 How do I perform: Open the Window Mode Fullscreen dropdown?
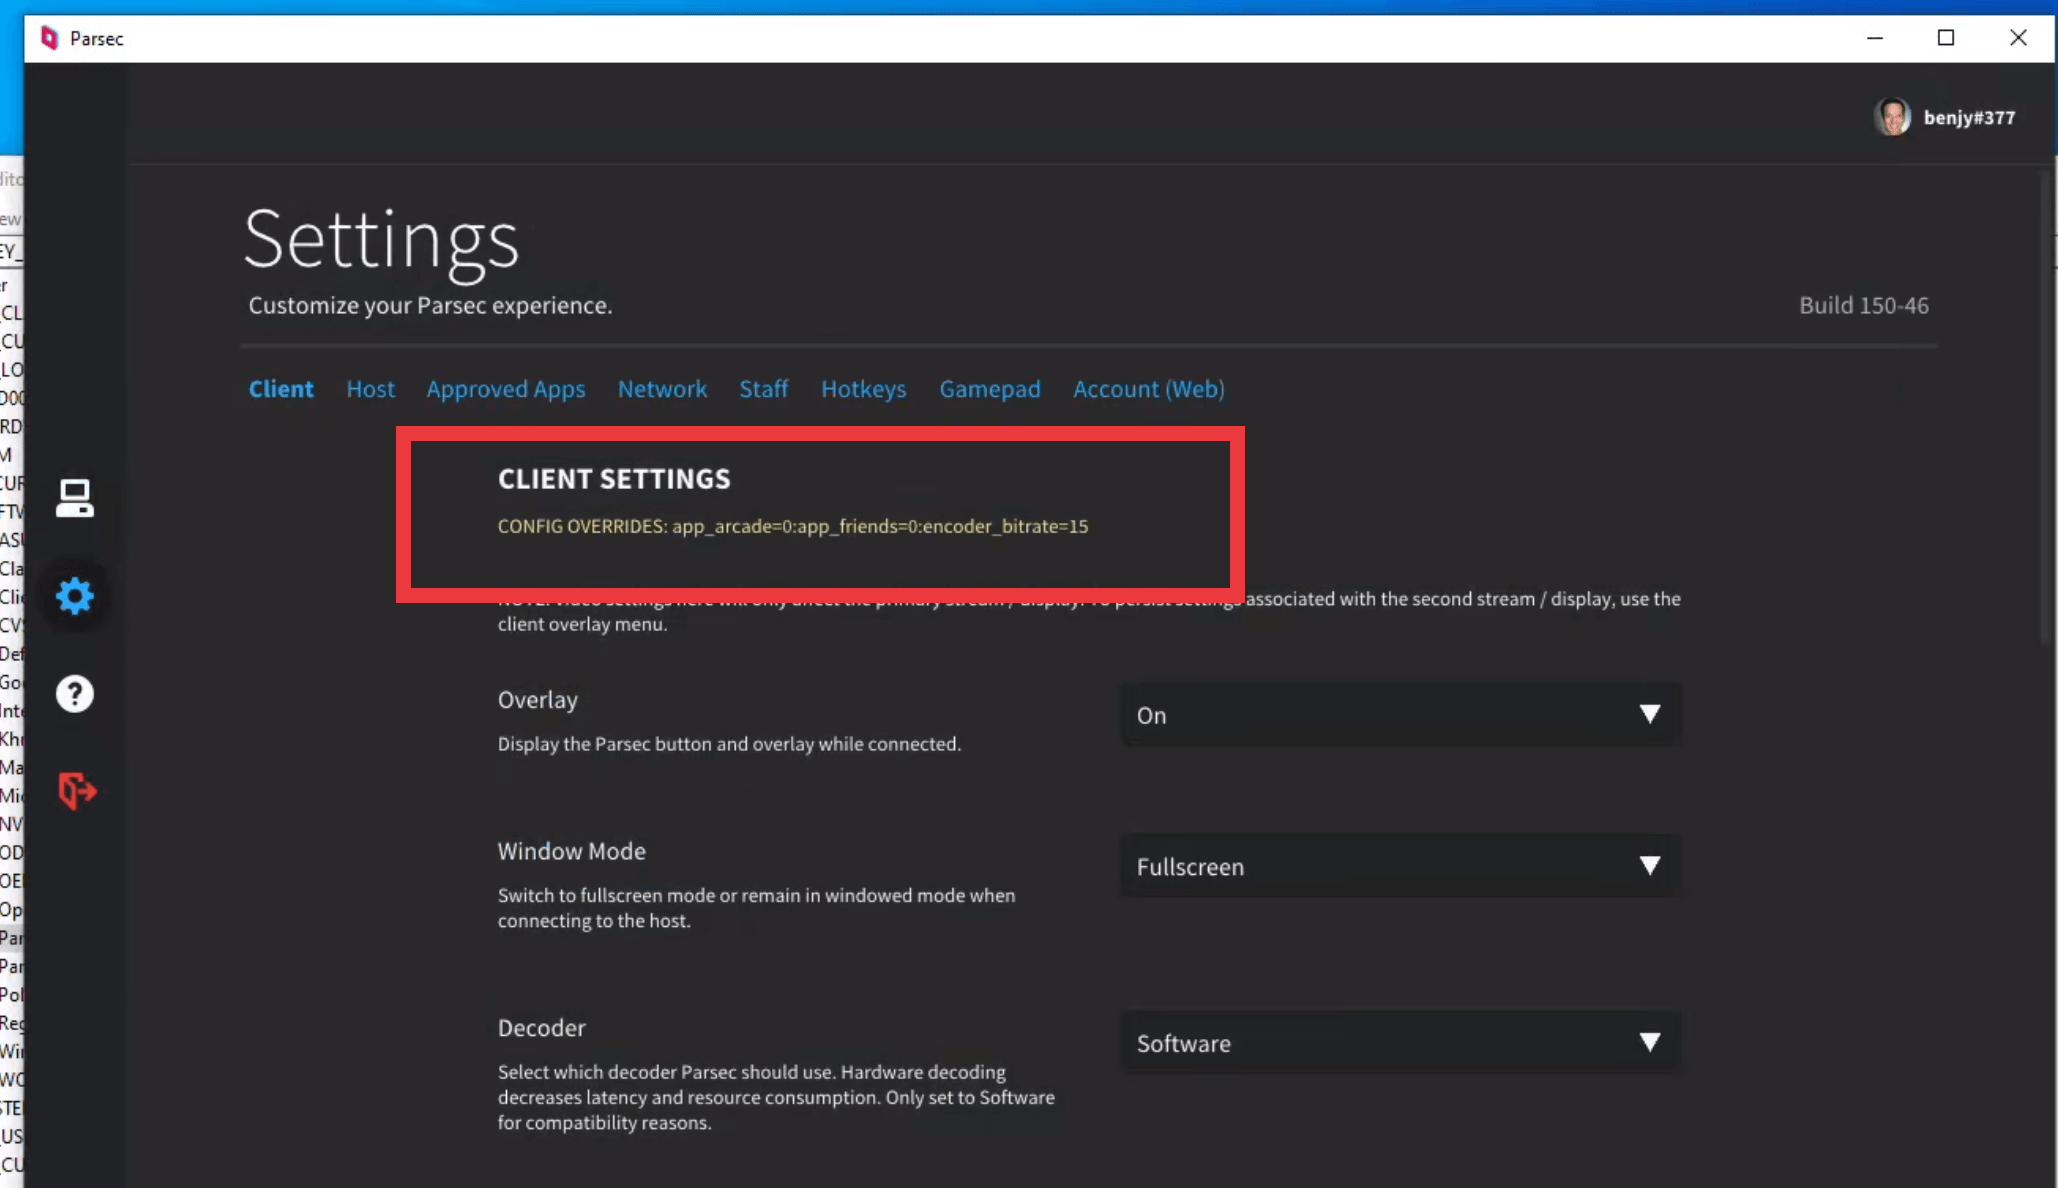point(1400,866)
